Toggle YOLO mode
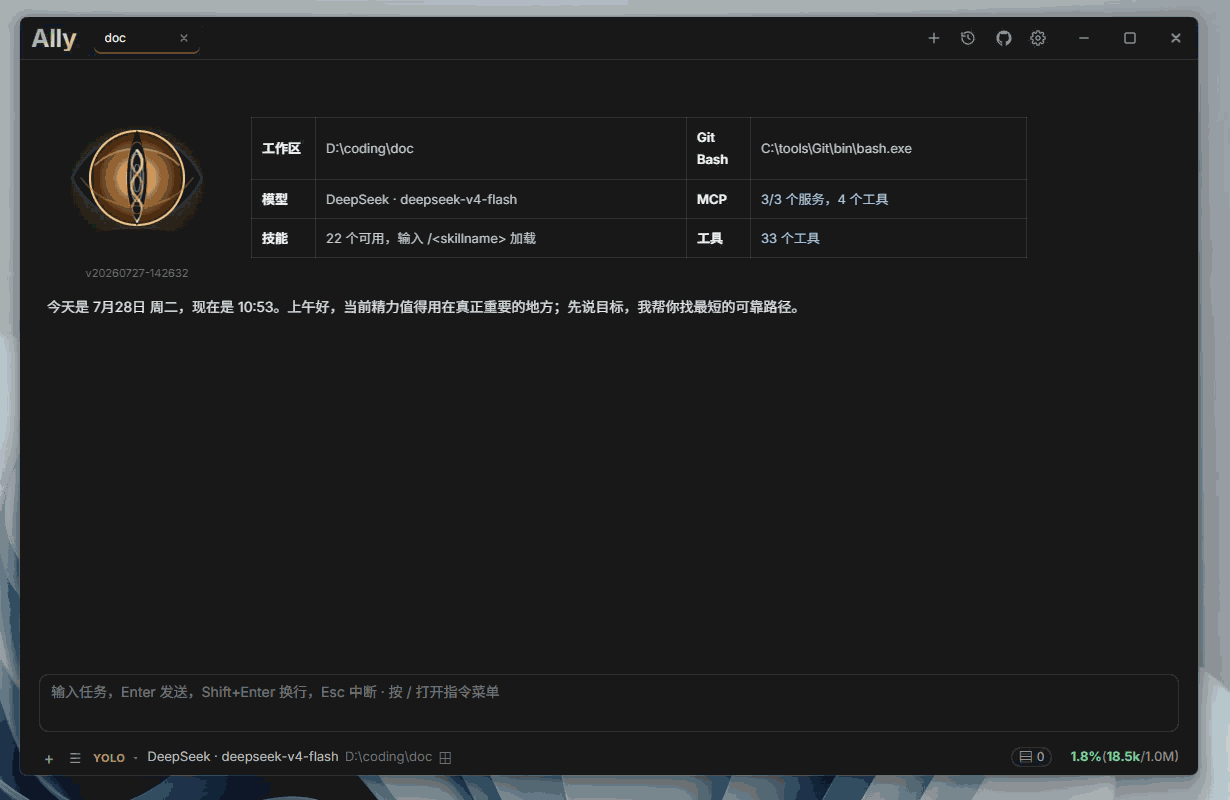The width and height of the screenshot is (1230, 800). coord(109,758)
